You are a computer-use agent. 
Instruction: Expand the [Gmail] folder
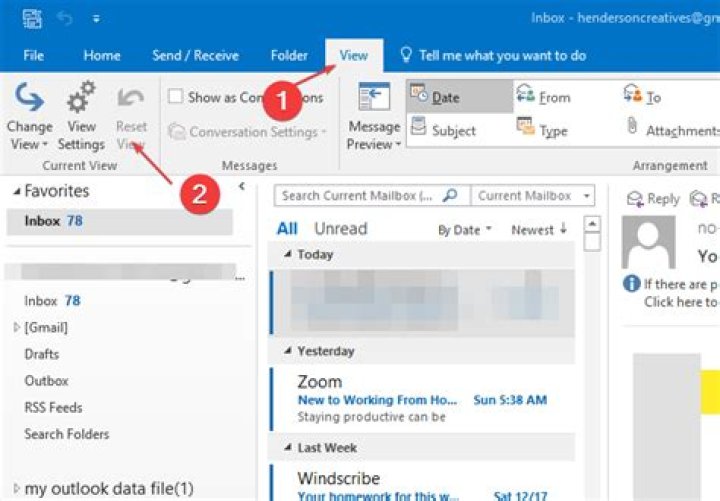point(15,328)
